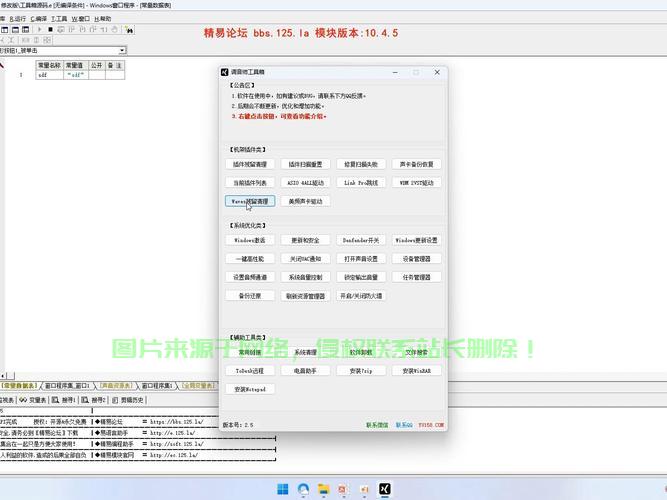Open the 变量表 bottom panel tab
The image size is (667, 500).
point(33,400)
